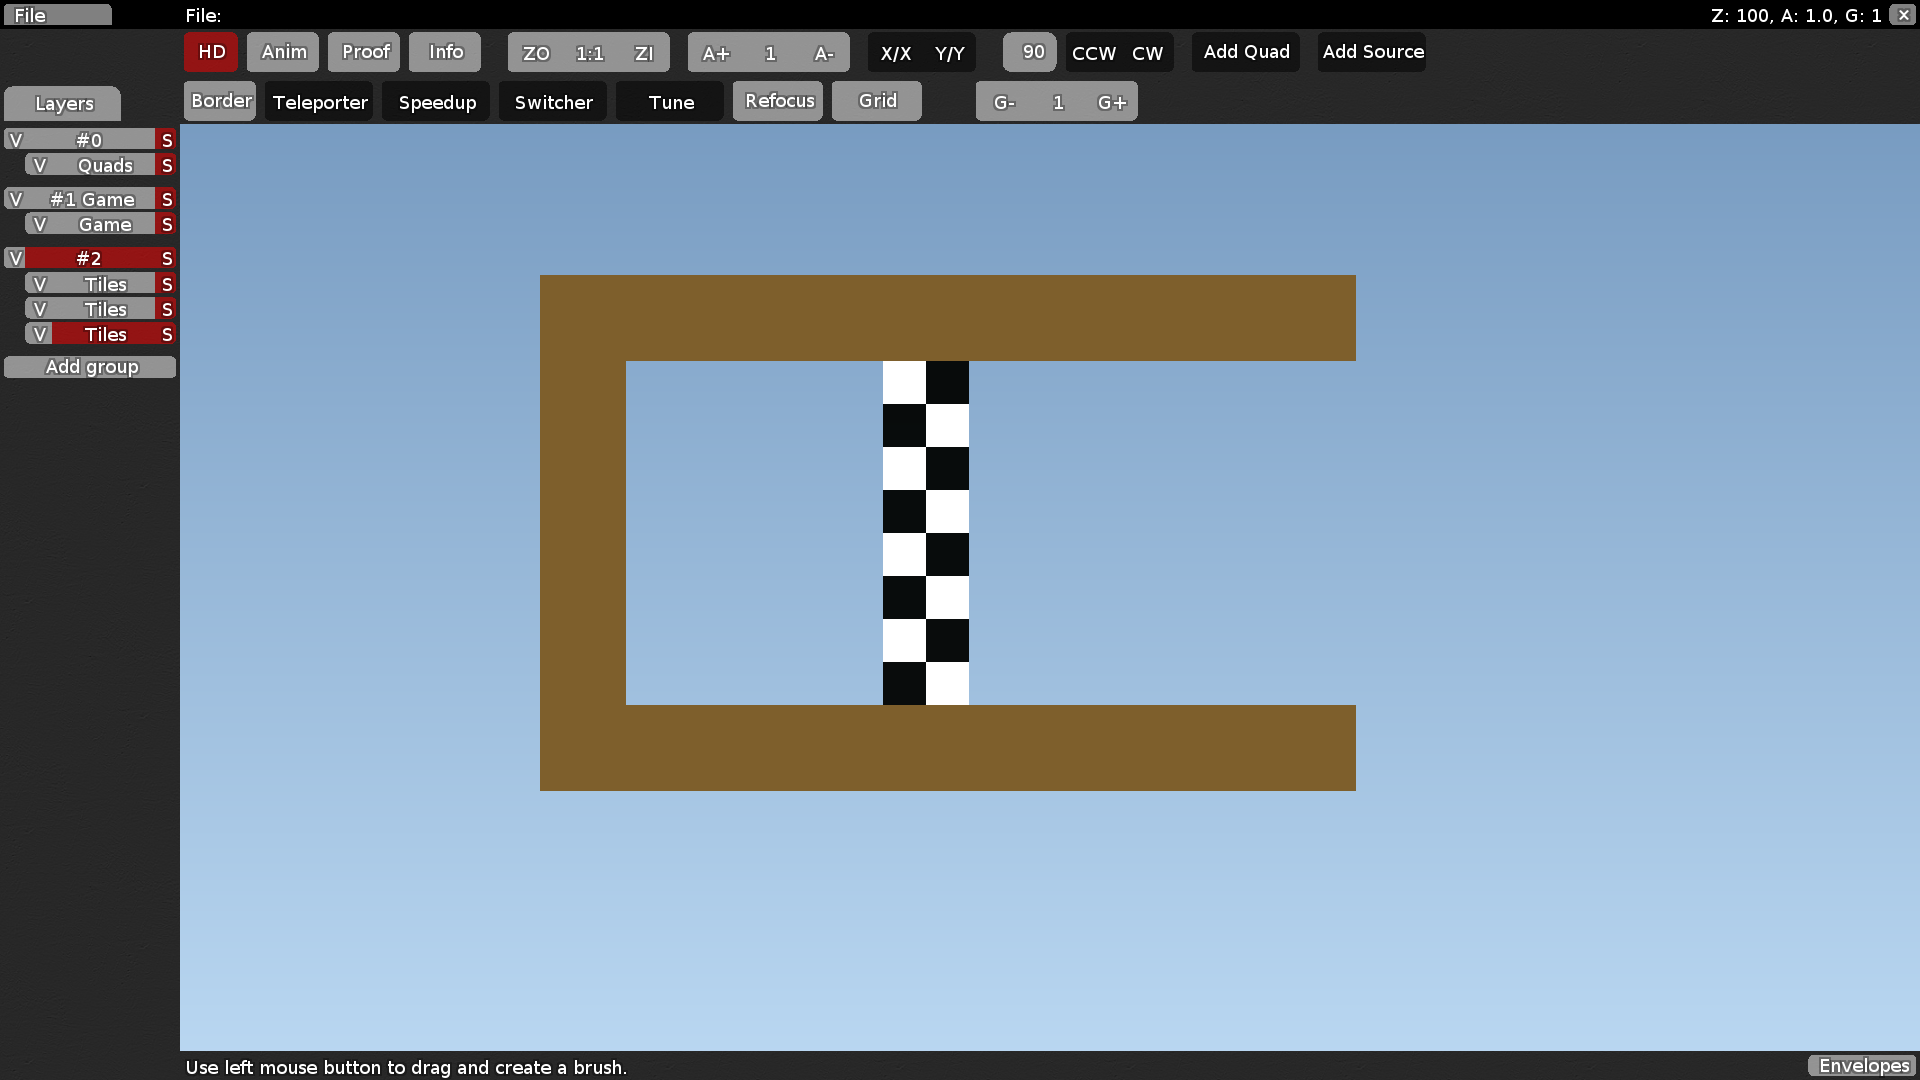Viewport: 1920px width, 1080px height.
Task: Toggle HD mode in the toolbar
Action: [x=210, y=52]
